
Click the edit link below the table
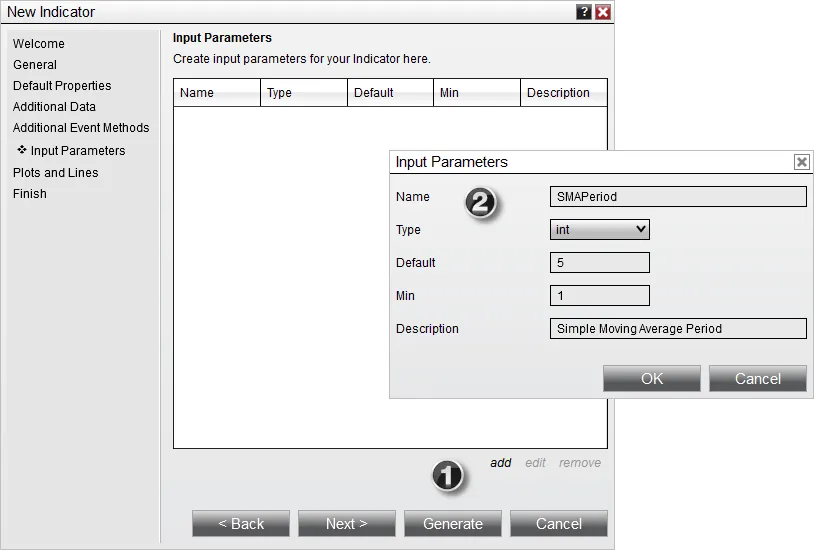click(x=535, y=463)
